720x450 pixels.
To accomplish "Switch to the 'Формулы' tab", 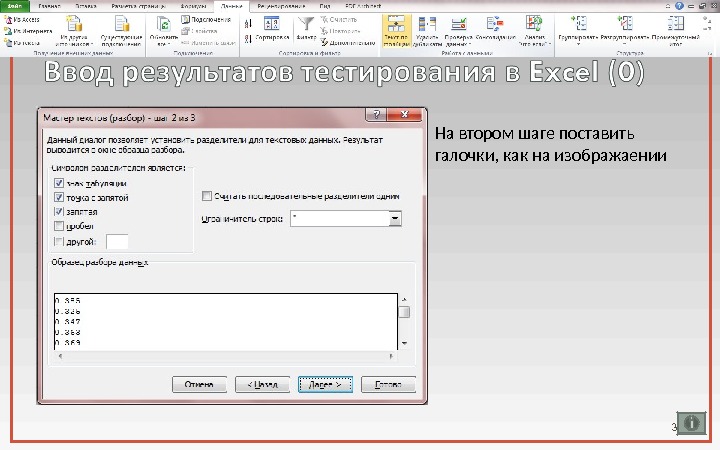I will point(193,6).
